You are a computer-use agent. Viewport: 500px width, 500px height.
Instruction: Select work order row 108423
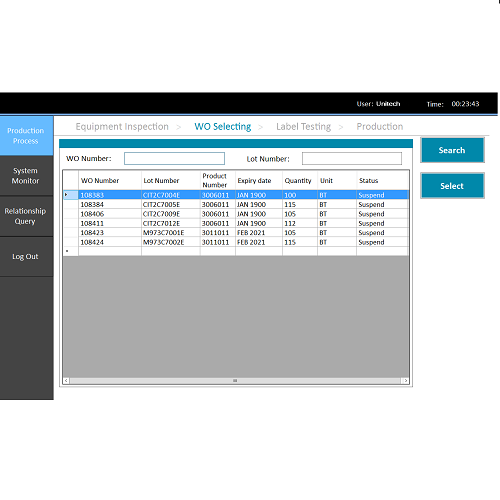(236, 233)
